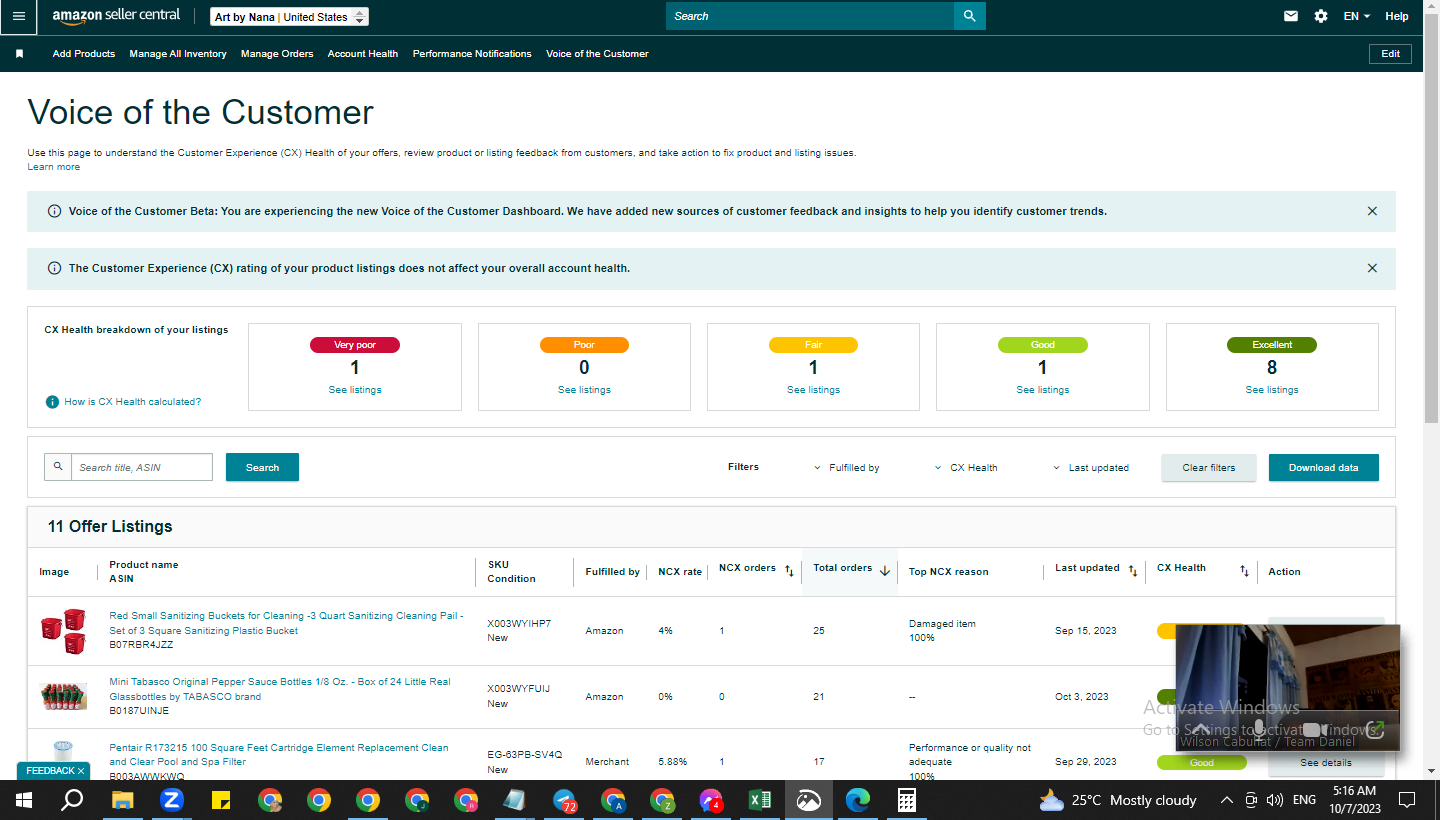The height and width of the screenshot is (820, 1440).
Task: Click the teal Search button
Action: click(x=262, y=467)
